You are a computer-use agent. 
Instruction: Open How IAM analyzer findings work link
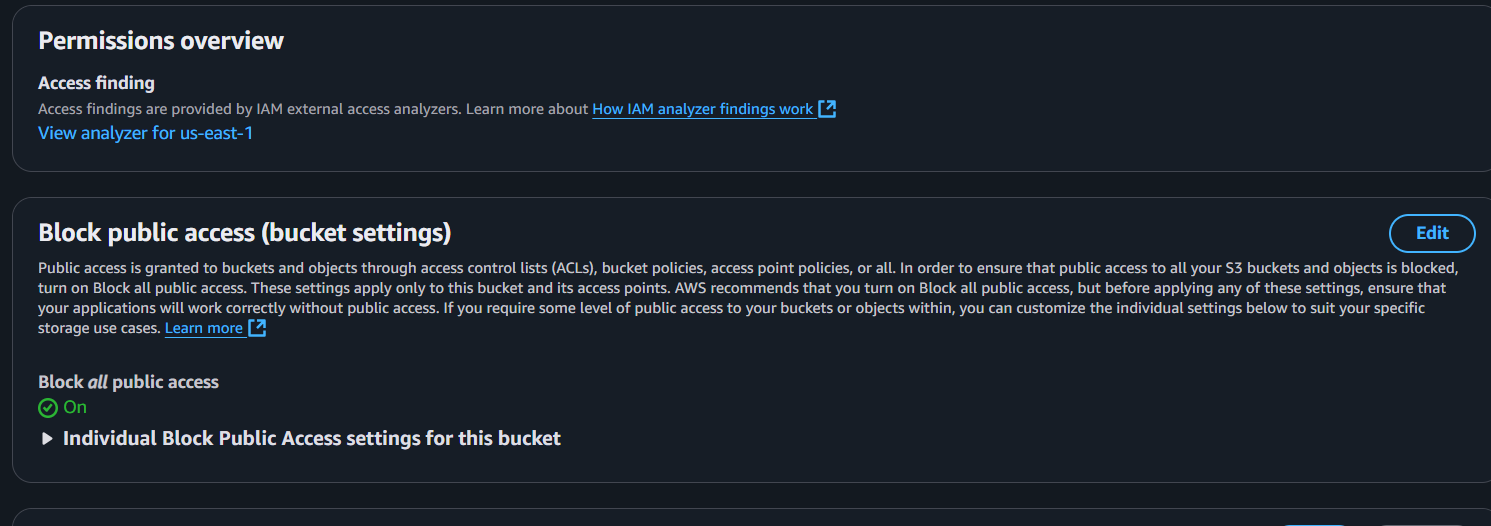pos(702,109)
